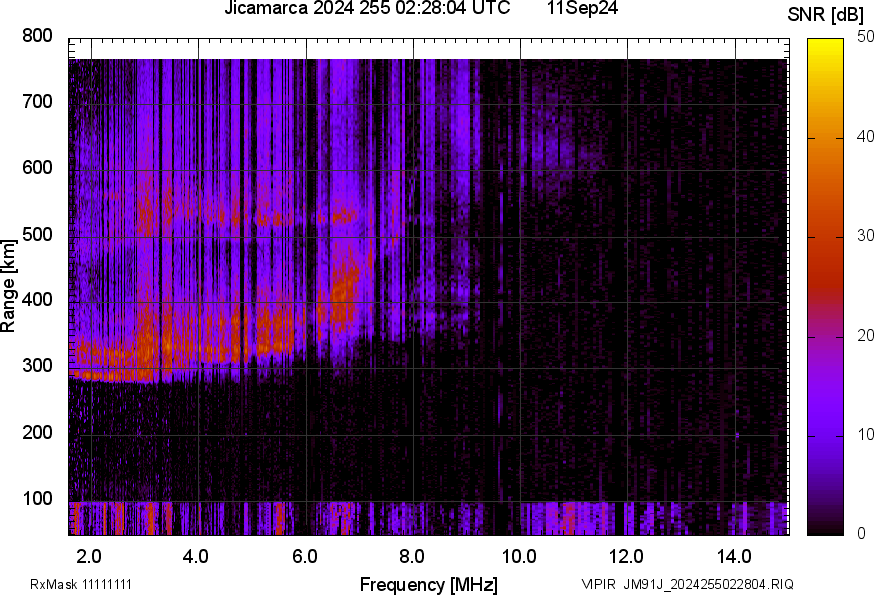Screen dimensions: 874x595
Task: Click the 8.0 frequency tick label
Action: tap(412, 556)
